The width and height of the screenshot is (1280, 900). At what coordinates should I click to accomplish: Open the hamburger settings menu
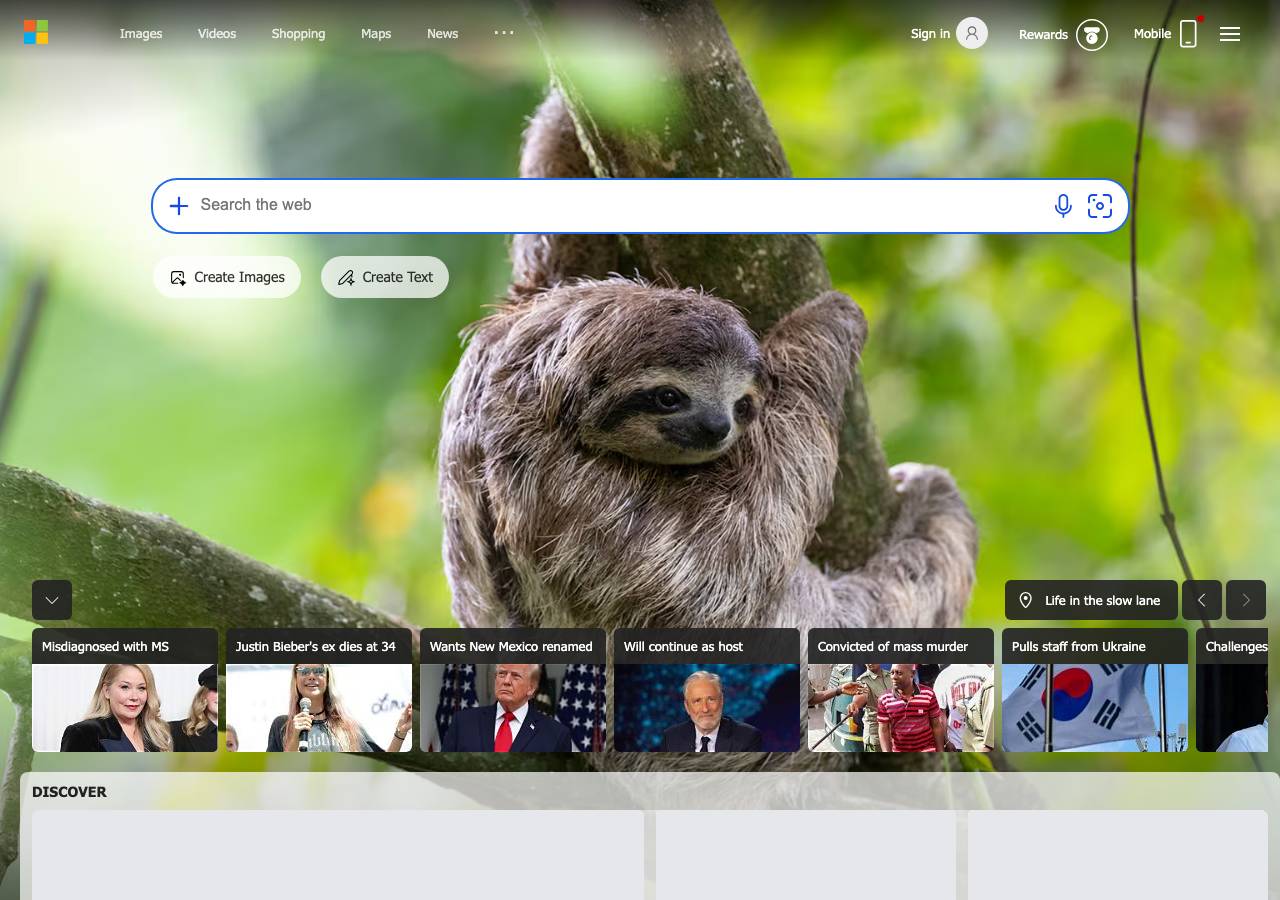[1230, 34]
